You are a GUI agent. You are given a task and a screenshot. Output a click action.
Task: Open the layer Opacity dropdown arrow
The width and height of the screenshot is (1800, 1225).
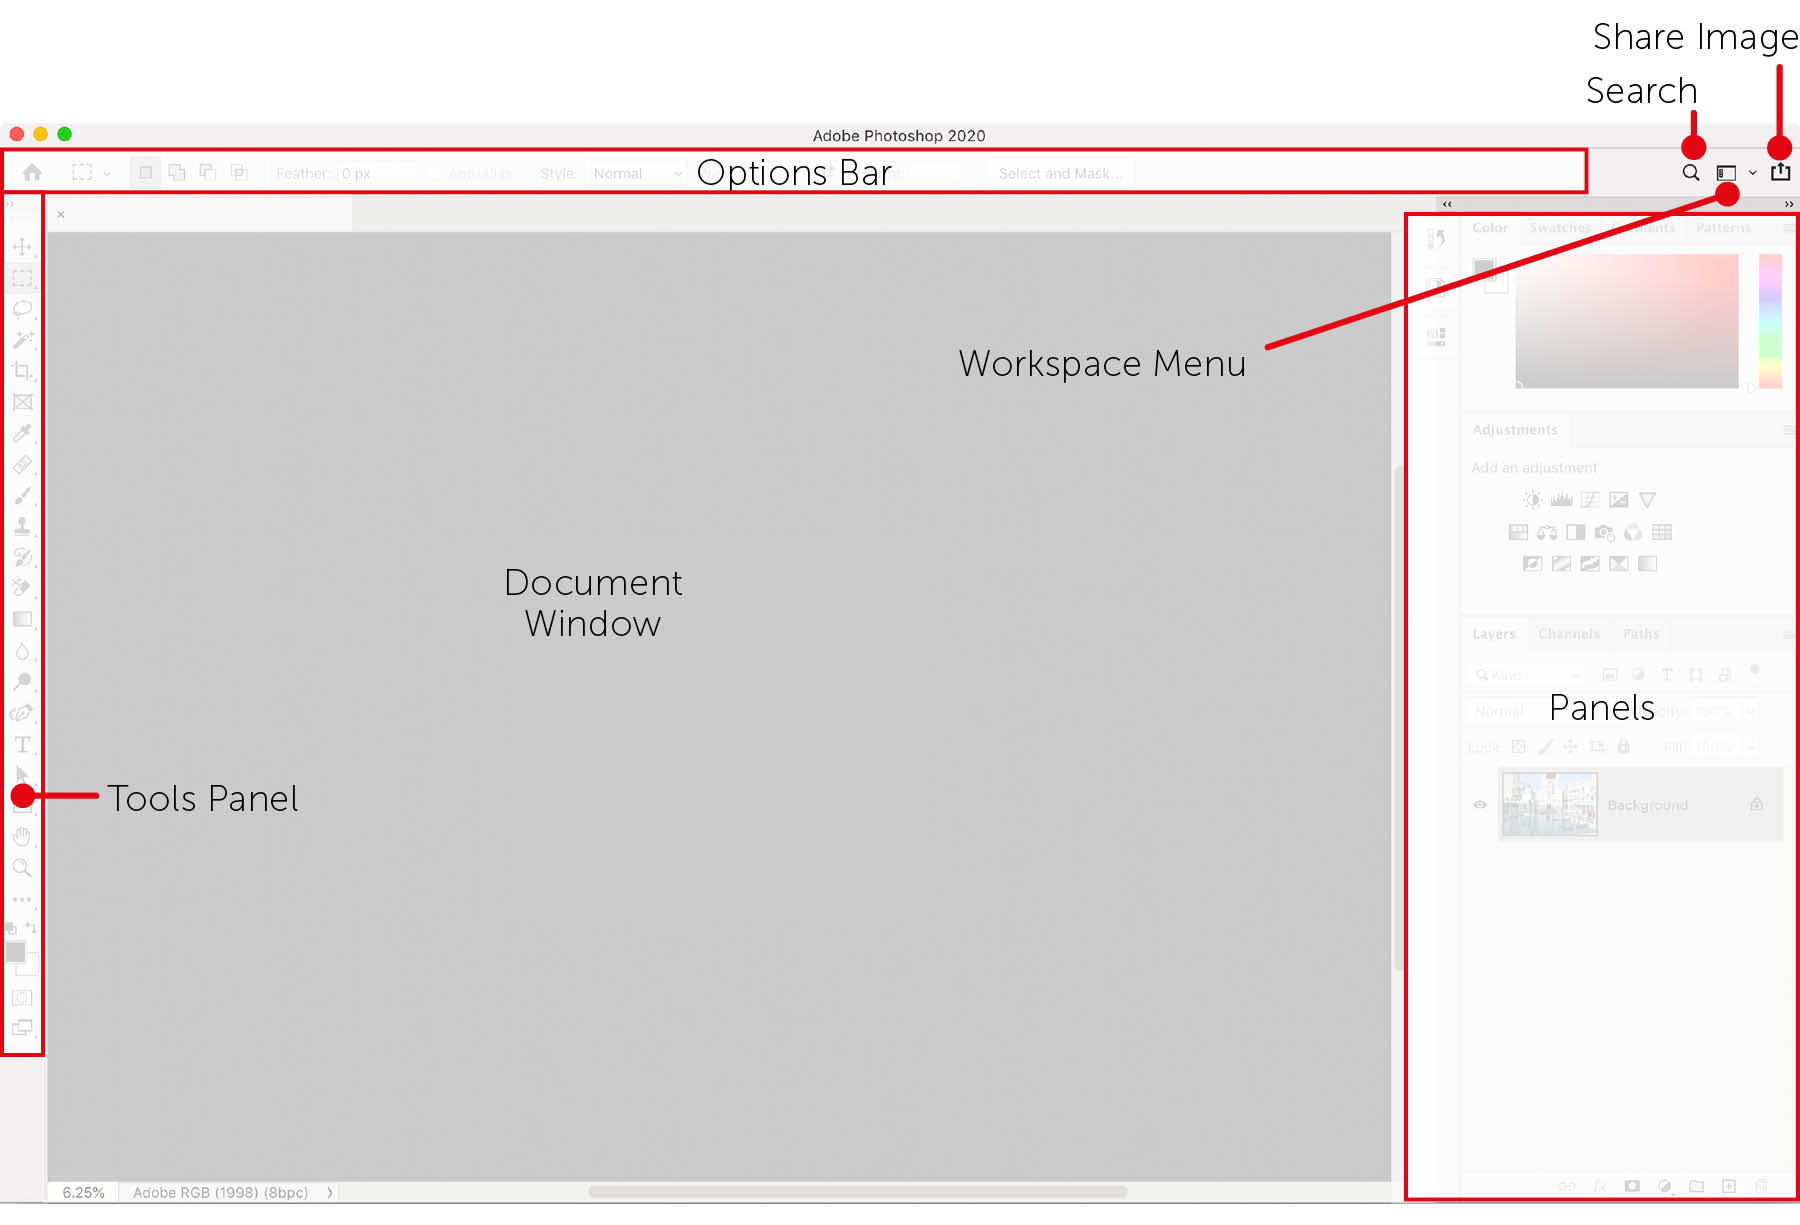pos(1750,712)
